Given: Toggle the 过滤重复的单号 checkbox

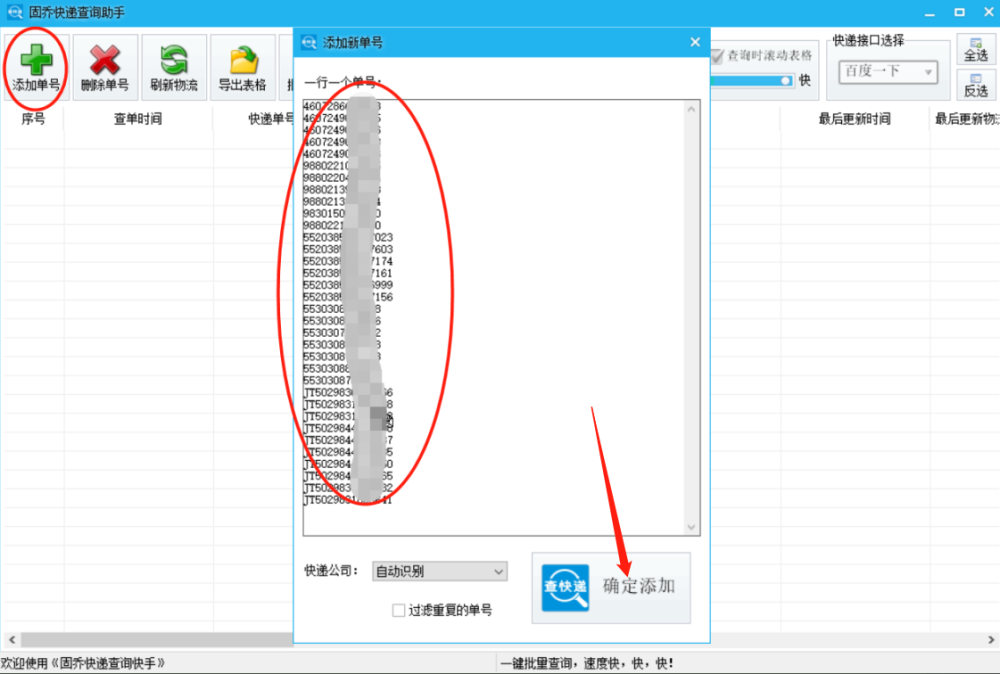Looking at the screenshot, I should (x=399, y=610).
